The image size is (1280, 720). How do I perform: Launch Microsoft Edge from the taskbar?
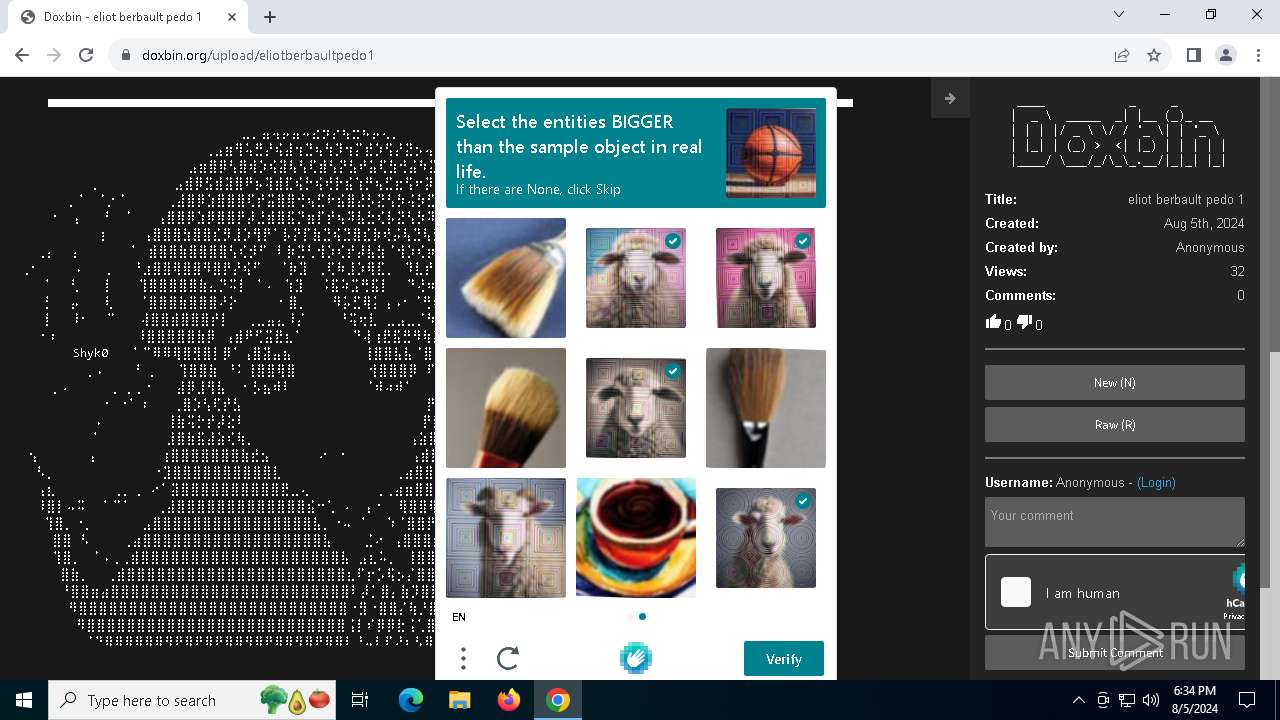(411, 700)
